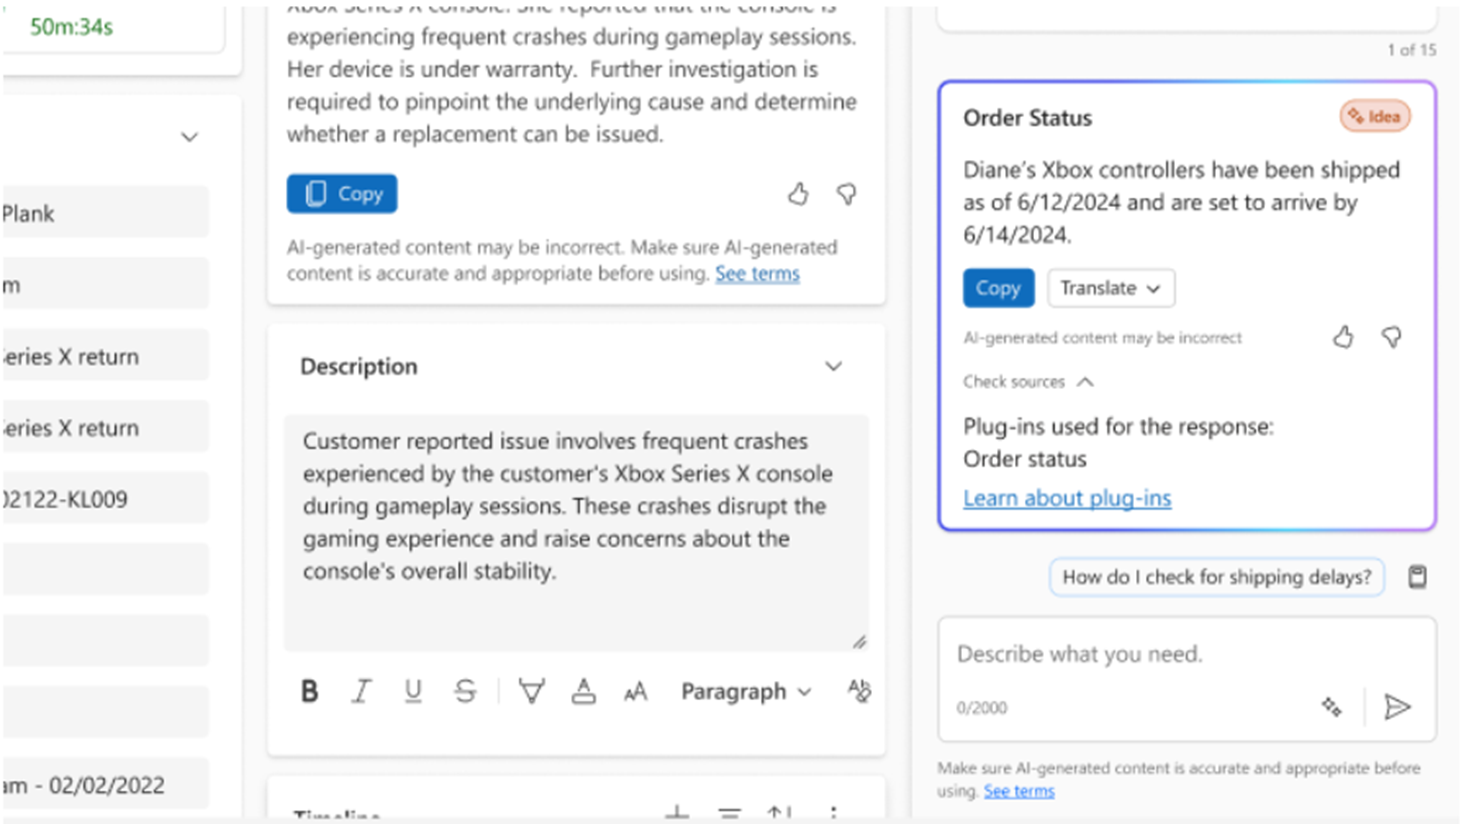Click the clear formatting icon
This screenshot has height=824, width=1461.
(x=858, y=691)
